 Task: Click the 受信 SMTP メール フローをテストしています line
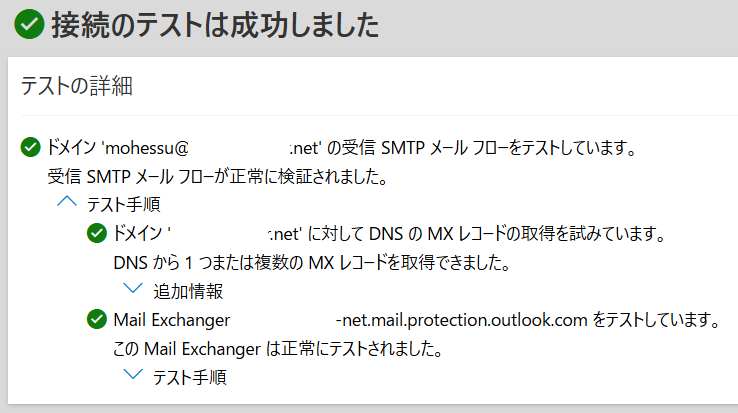342,148
